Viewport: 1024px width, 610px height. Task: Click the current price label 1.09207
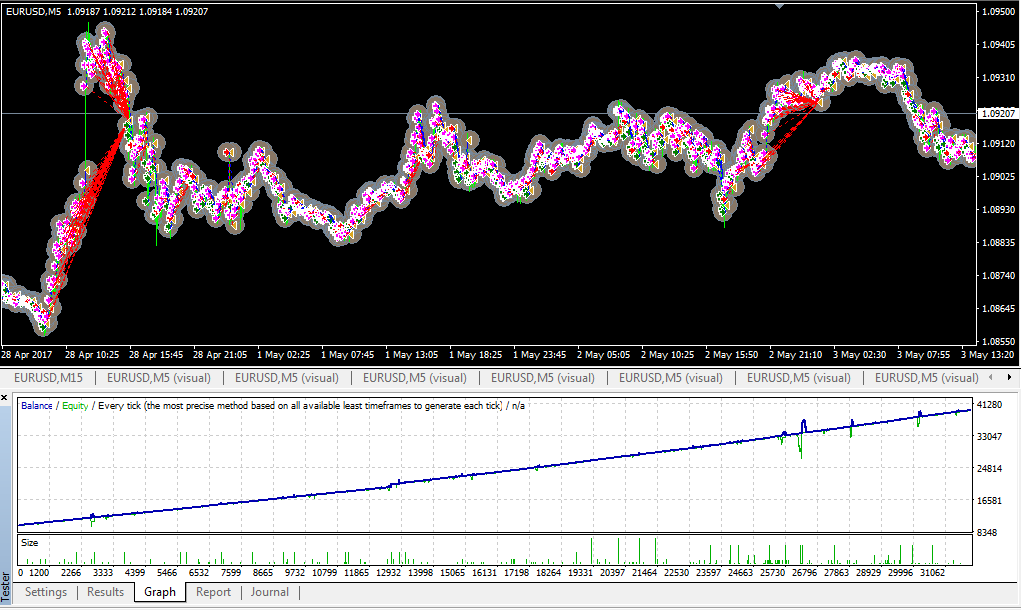[998, 114]
